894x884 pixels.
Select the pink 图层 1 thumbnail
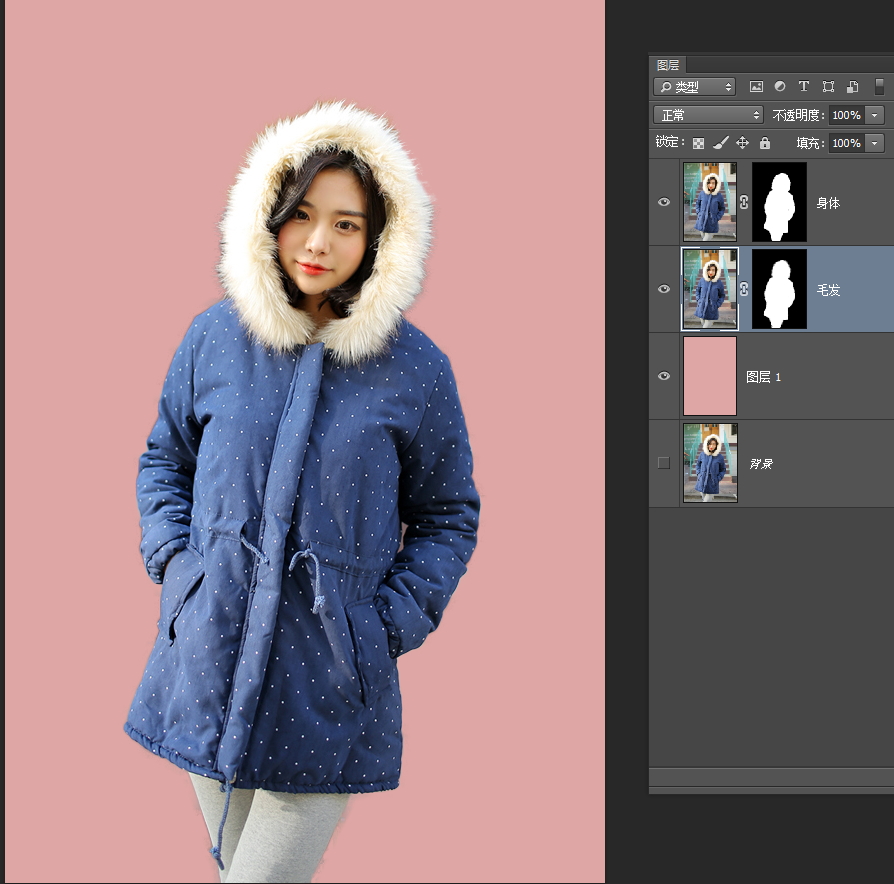pos(710,376)
